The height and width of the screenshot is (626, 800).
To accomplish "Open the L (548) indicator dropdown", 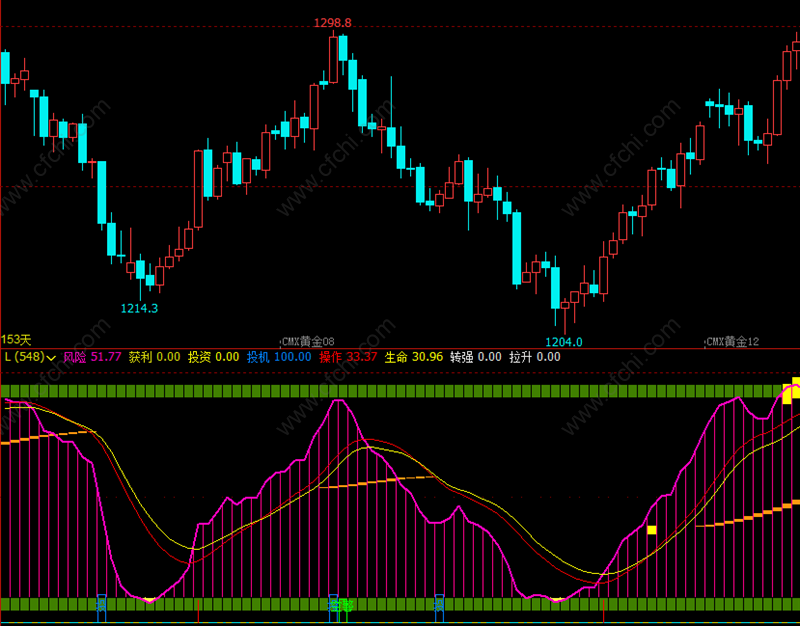I will [x=30, y=357].
